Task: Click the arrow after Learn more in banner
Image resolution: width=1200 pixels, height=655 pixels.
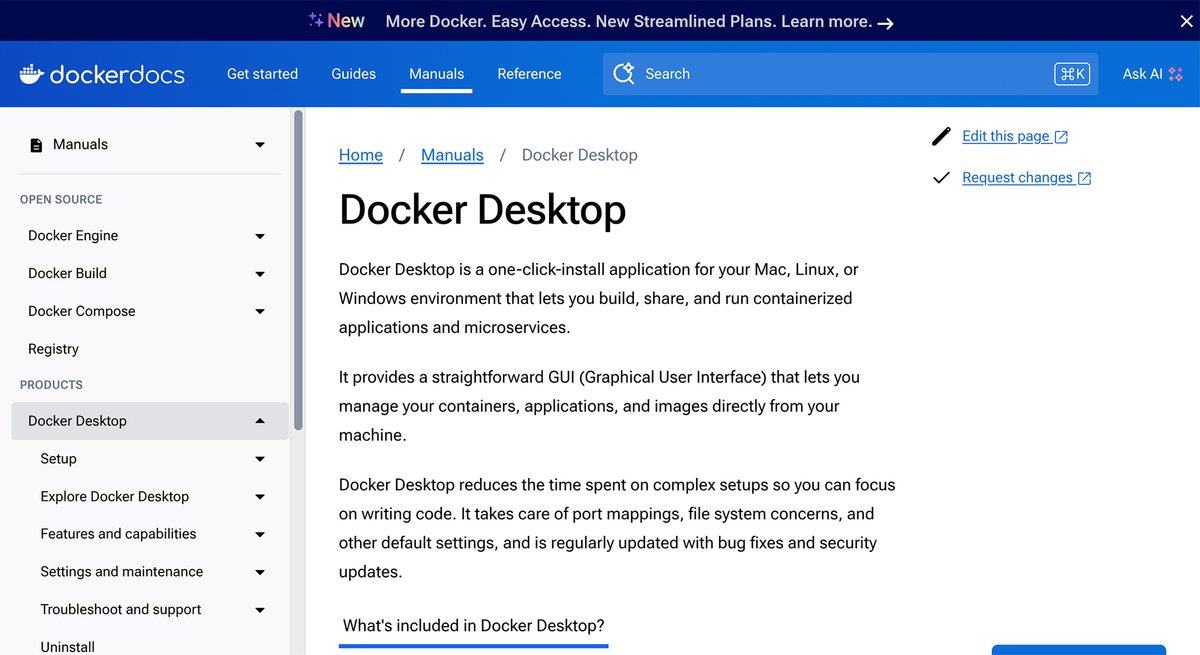Action: 885,22
